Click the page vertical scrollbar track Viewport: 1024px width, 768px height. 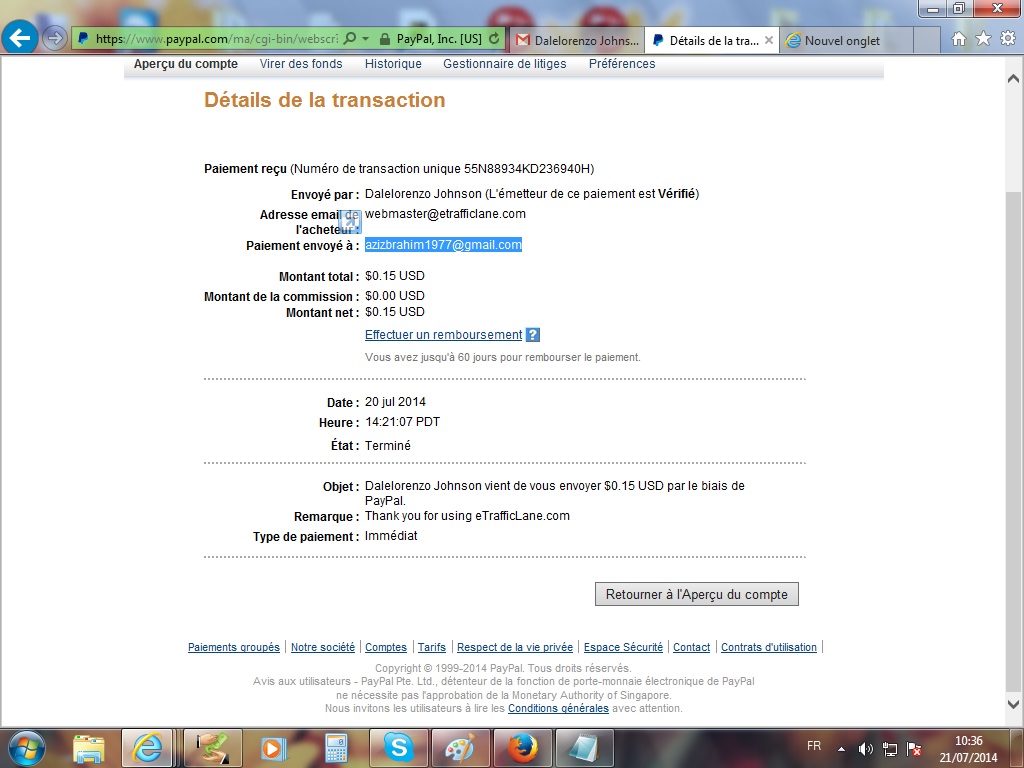pyautogui.click(x=1014, y=392)
